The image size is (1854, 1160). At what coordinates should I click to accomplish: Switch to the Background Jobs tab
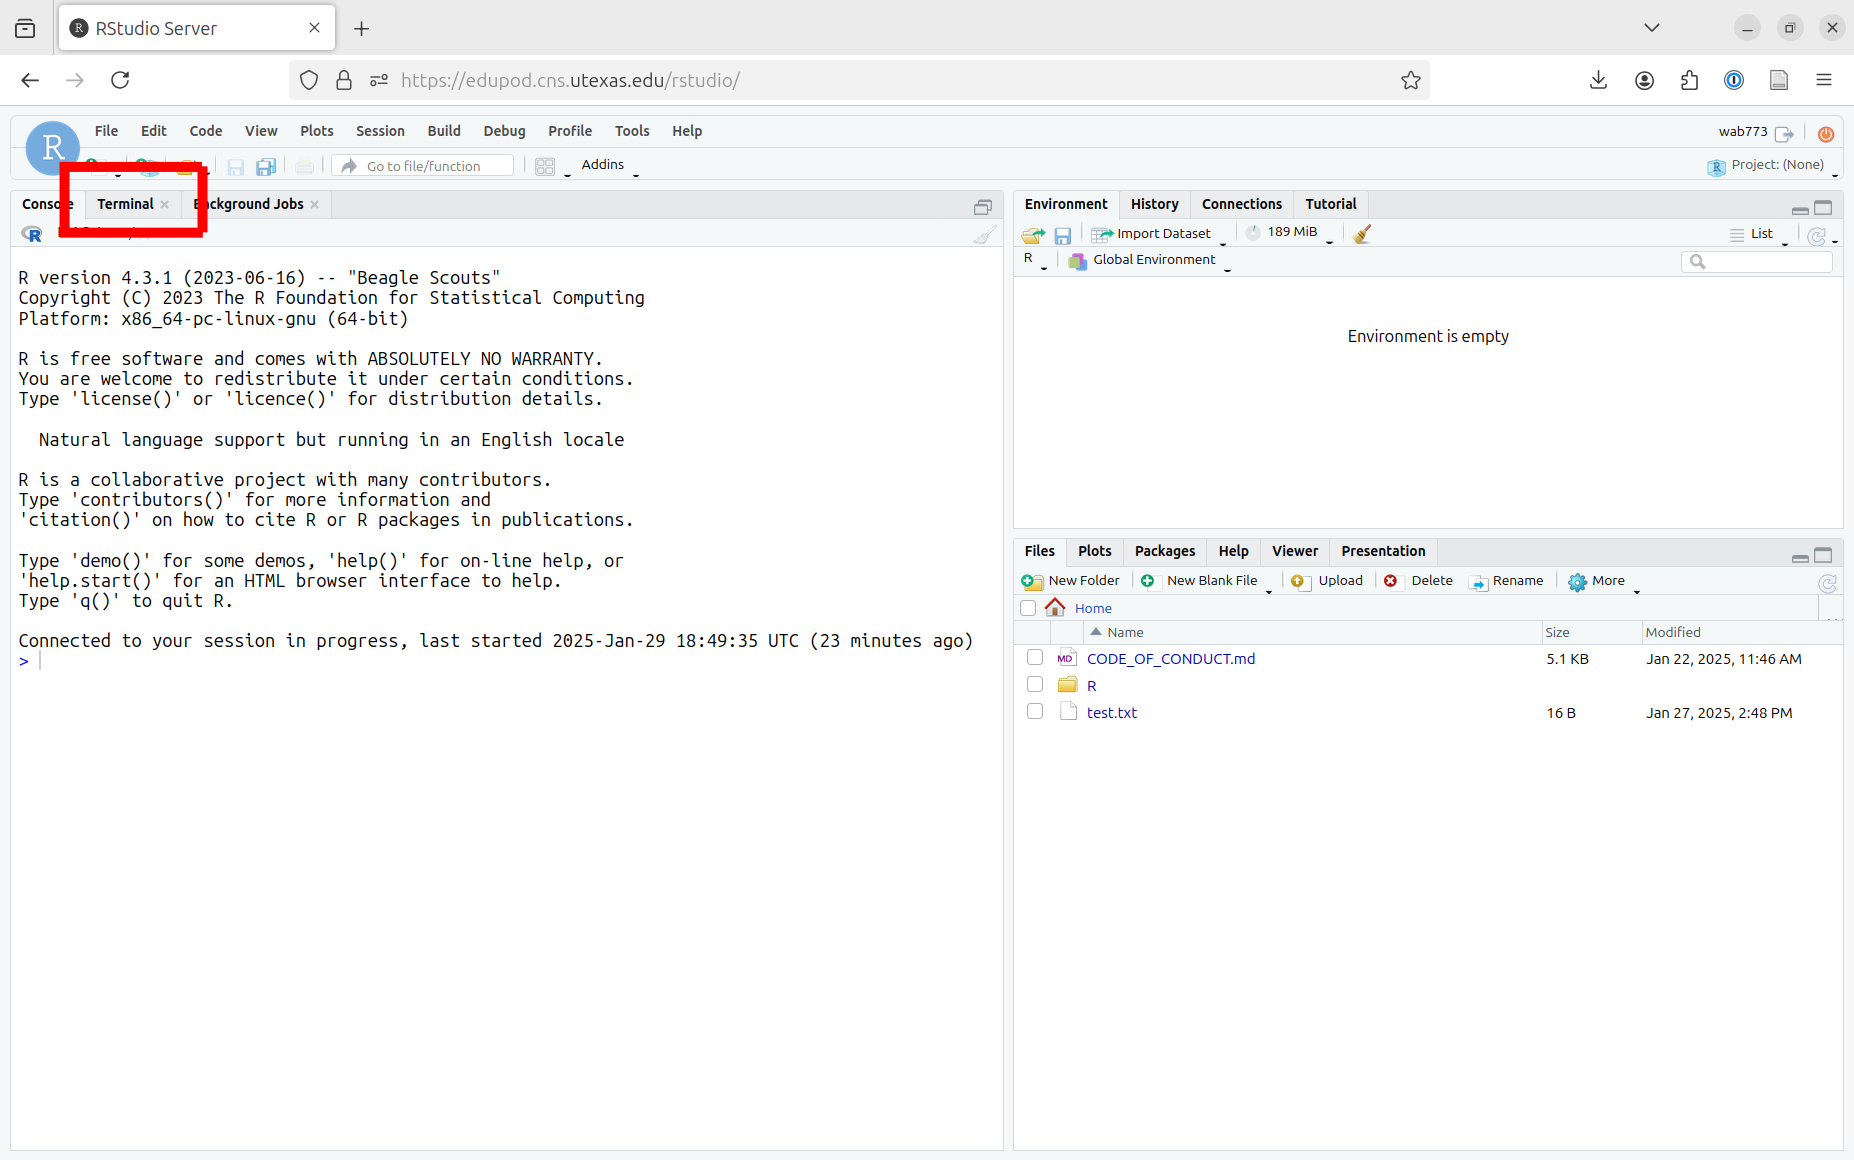click(x=249, y=204)
